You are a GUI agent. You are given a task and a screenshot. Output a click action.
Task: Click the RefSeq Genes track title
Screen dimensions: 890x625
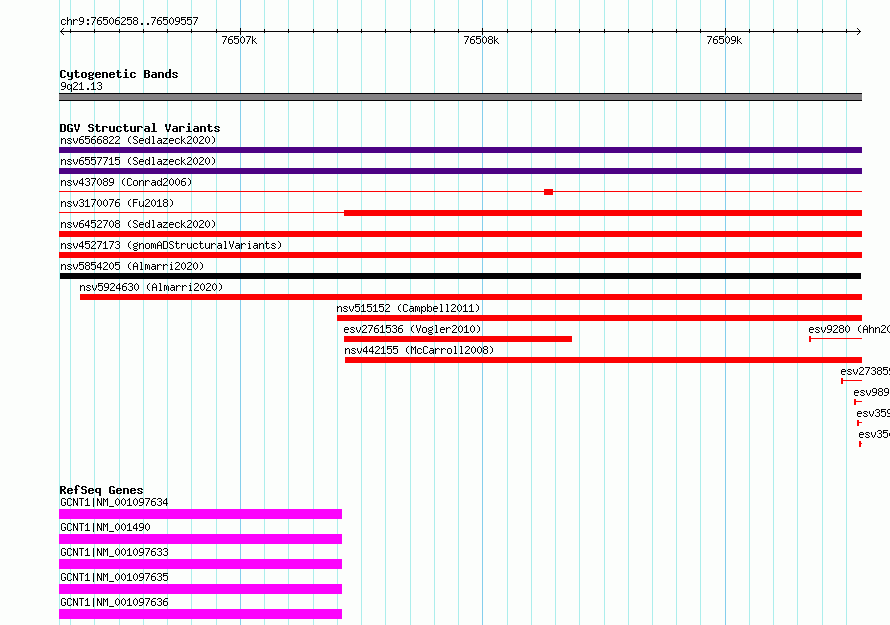[x=101, y=490]
